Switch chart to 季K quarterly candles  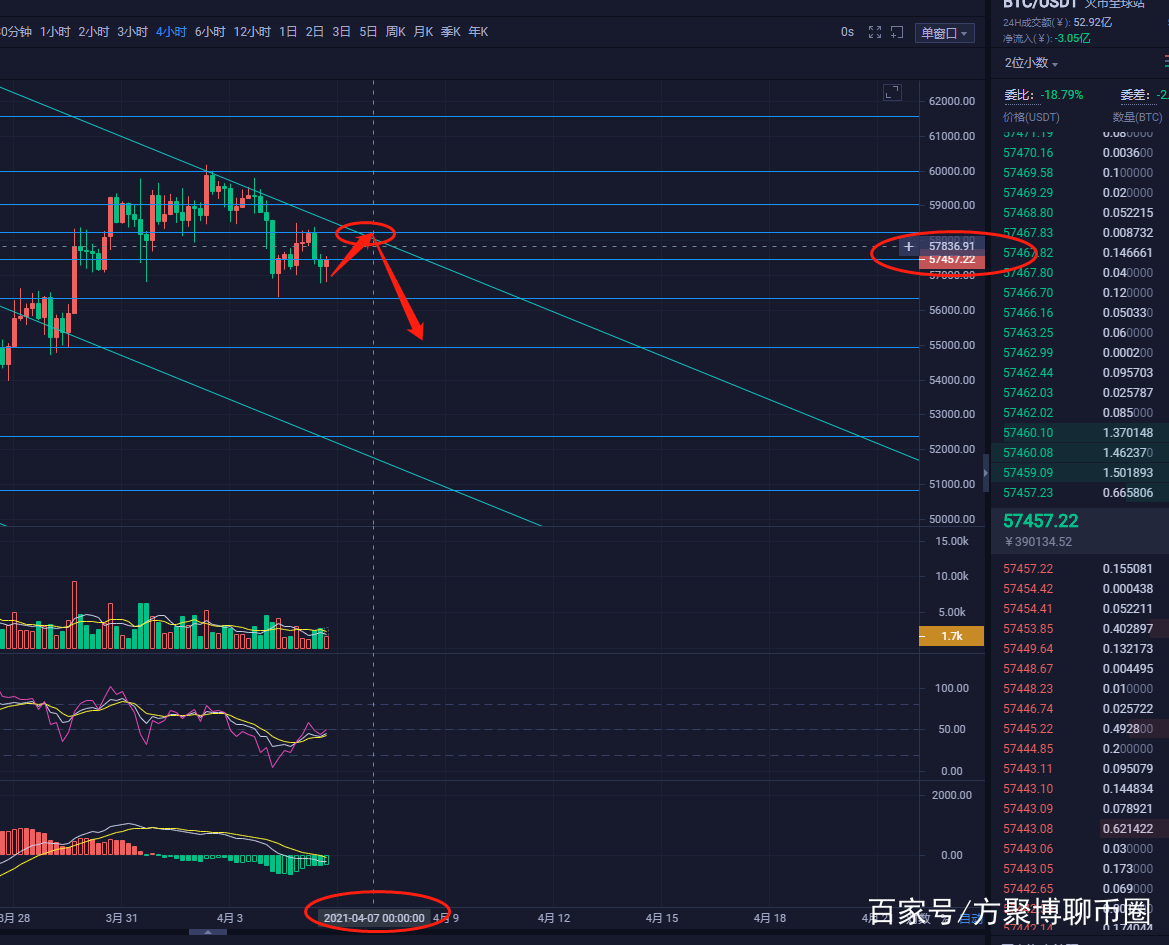pos(451,31)
